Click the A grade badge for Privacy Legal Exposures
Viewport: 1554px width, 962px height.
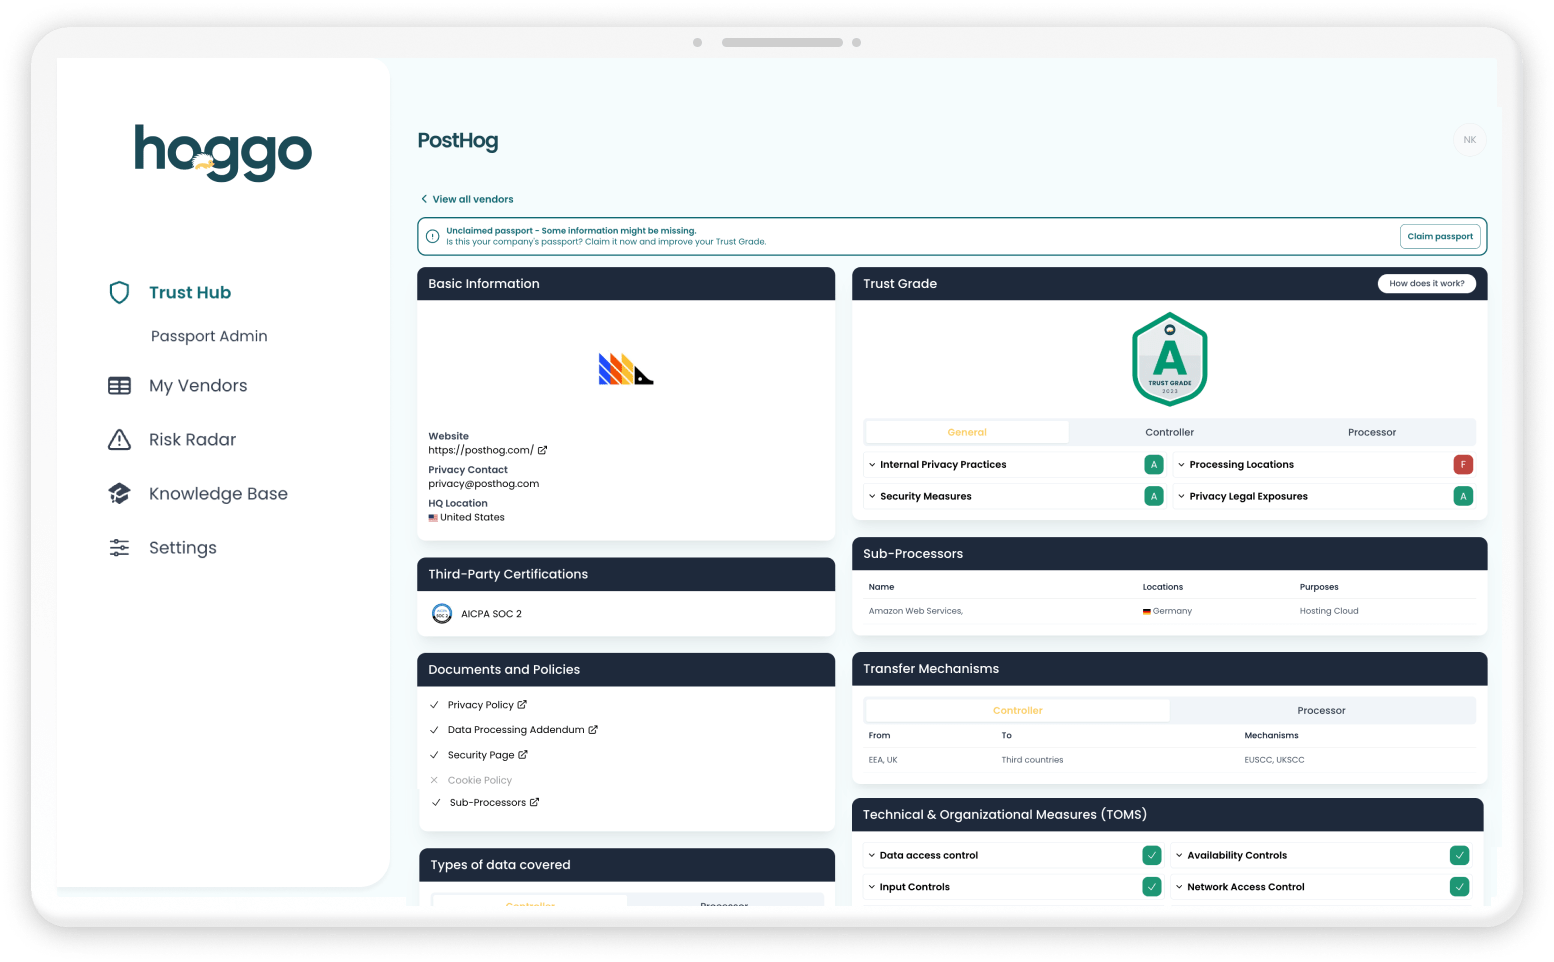(1463, 496)
